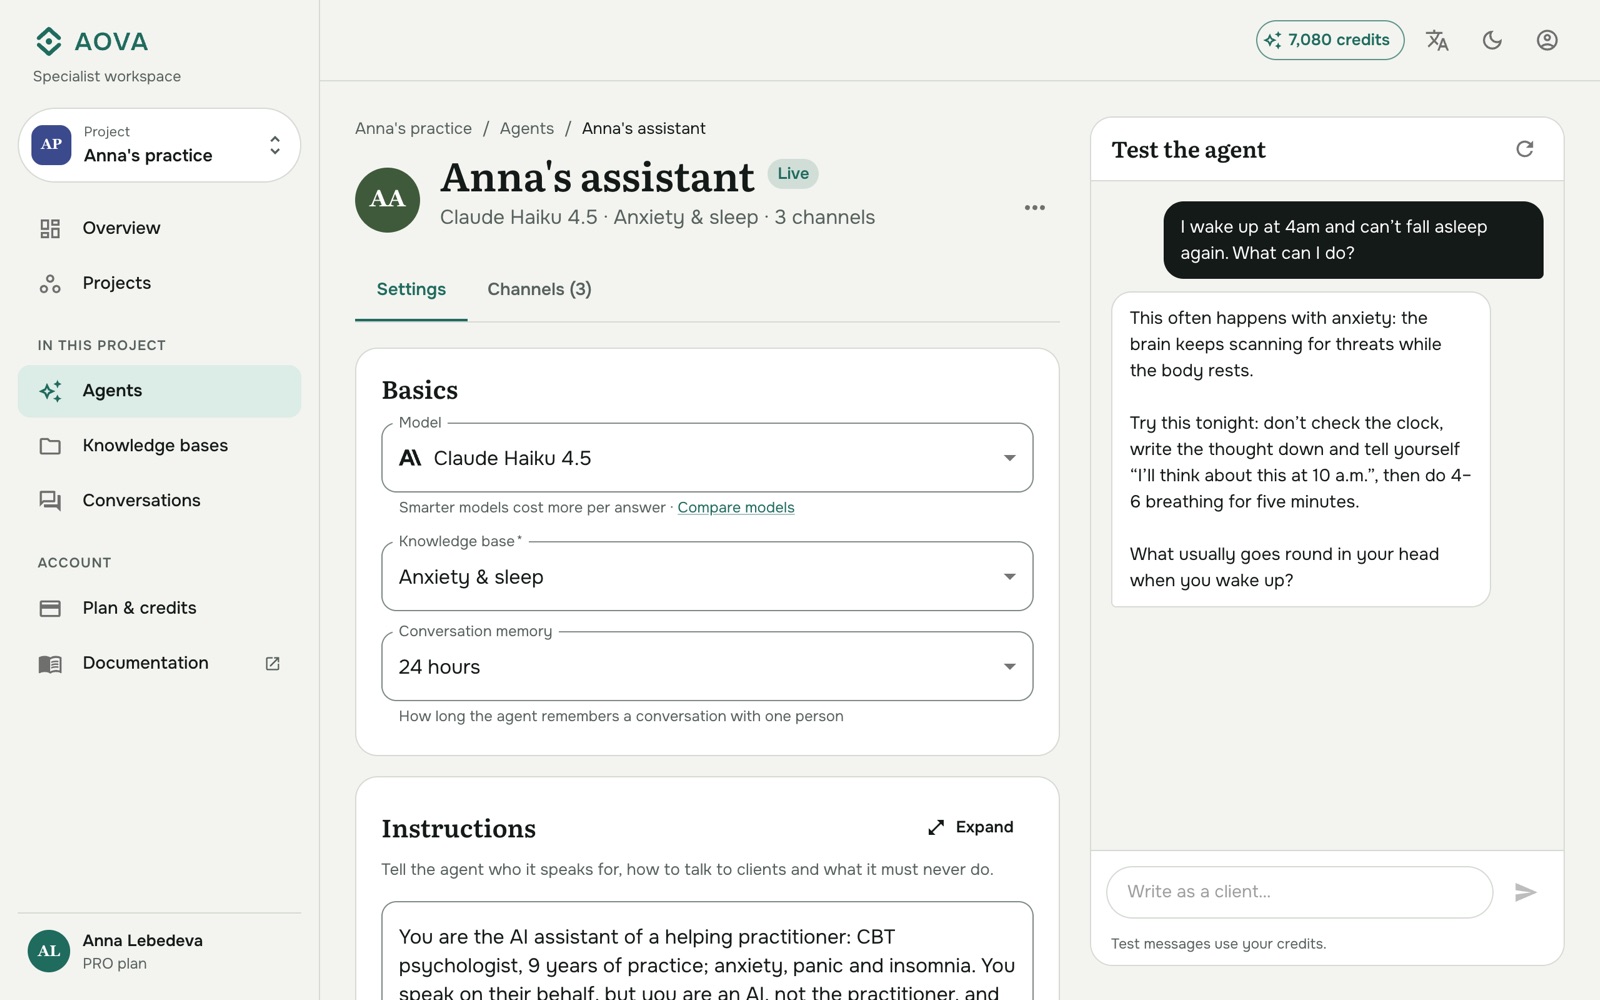Open the three-dot agent options menu
Screen dimensions: 1600x1000
(1035, 208)
